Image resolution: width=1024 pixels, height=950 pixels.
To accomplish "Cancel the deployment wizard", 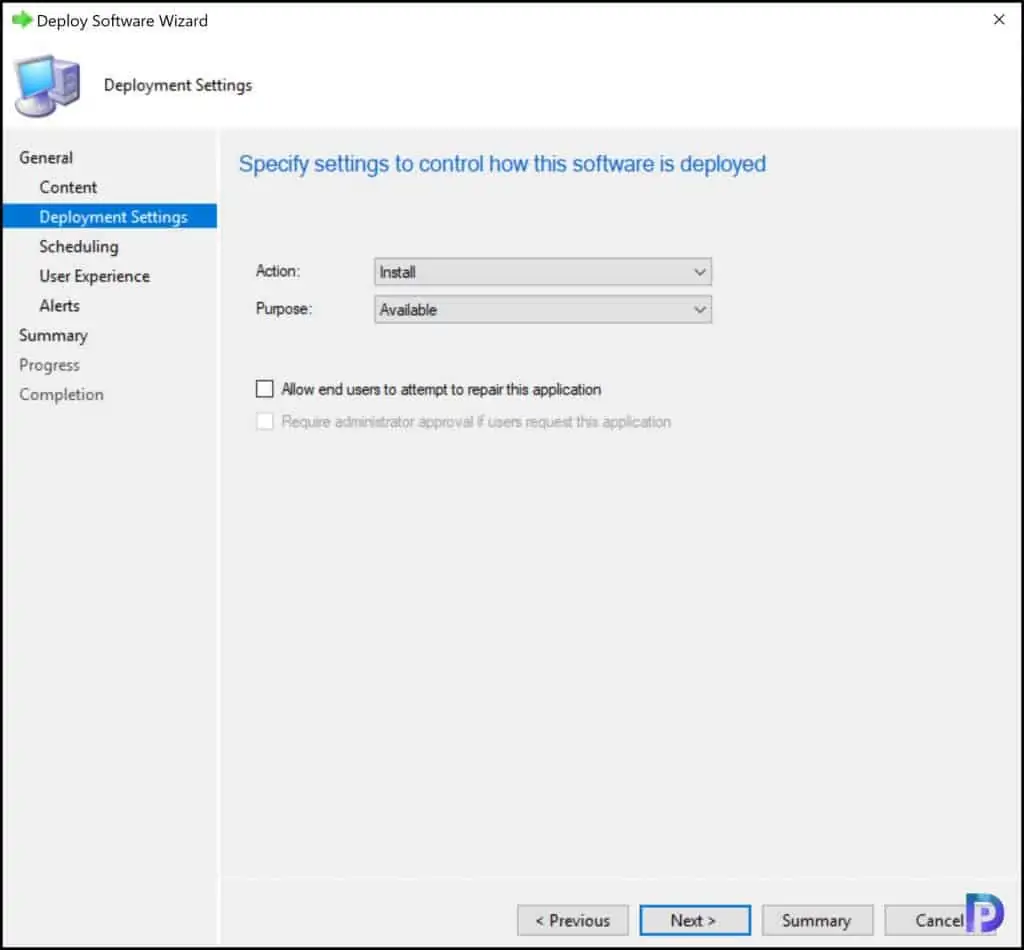I will coord(939,920).
